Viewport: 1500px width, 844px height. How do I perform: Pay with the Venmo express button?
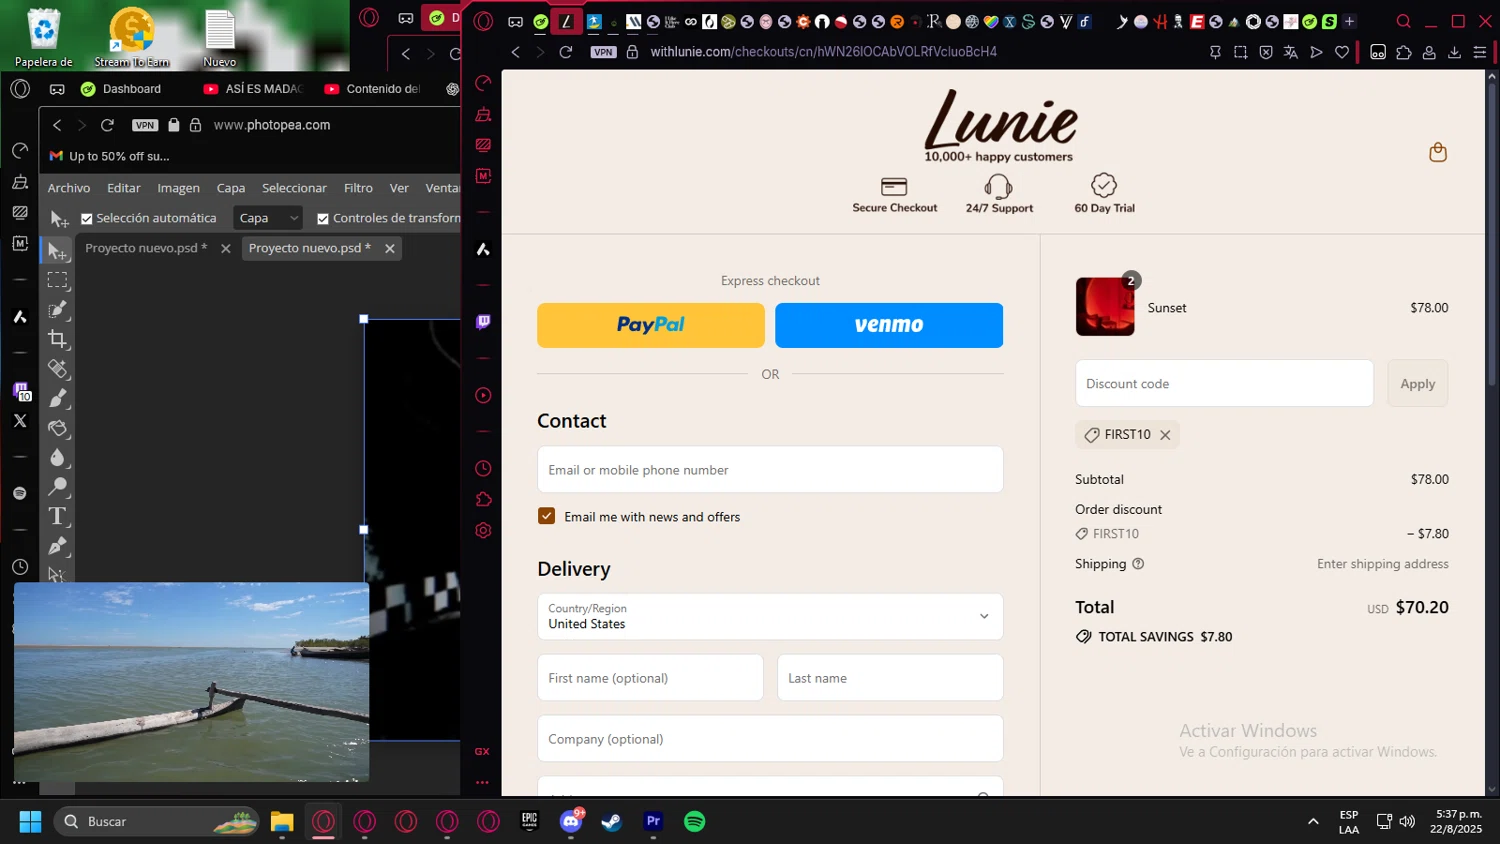click(x=889, y=325)
